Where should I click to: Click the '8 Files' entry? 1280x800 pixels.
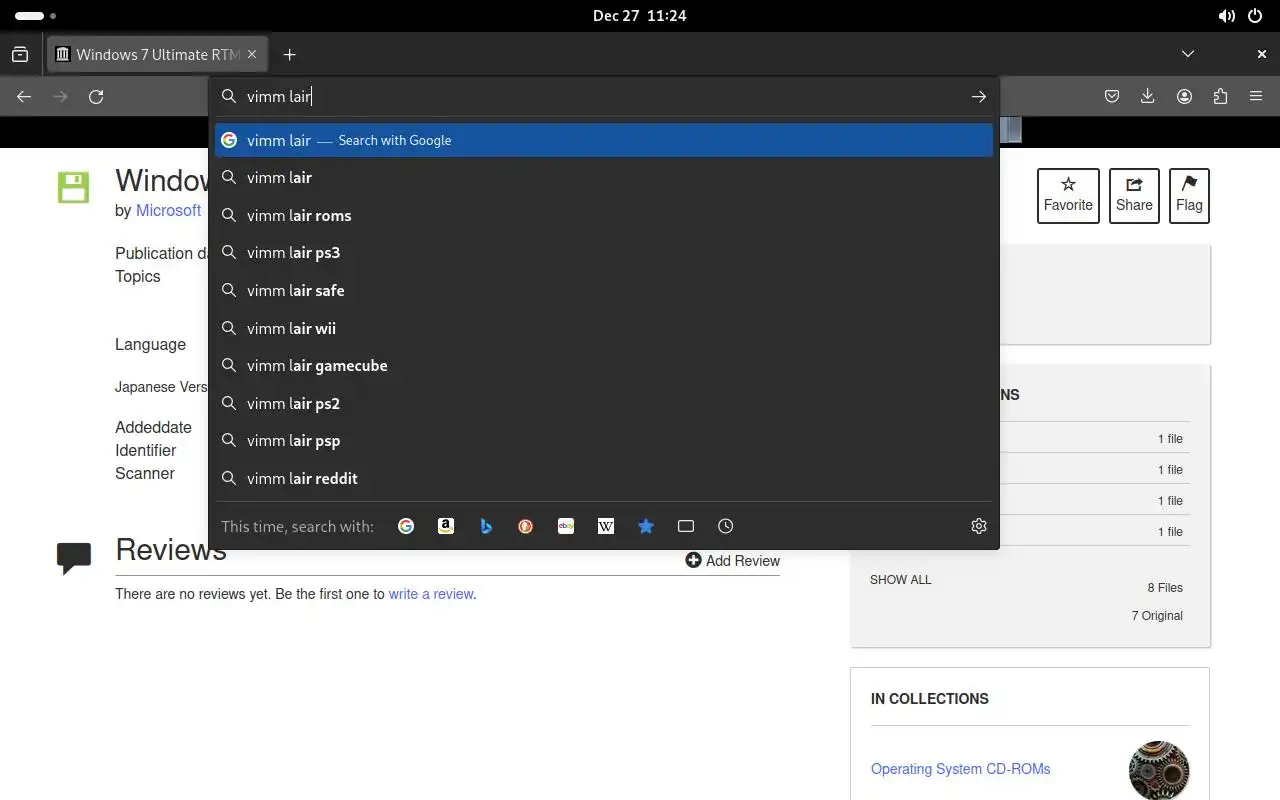(x=1165, y=588)
